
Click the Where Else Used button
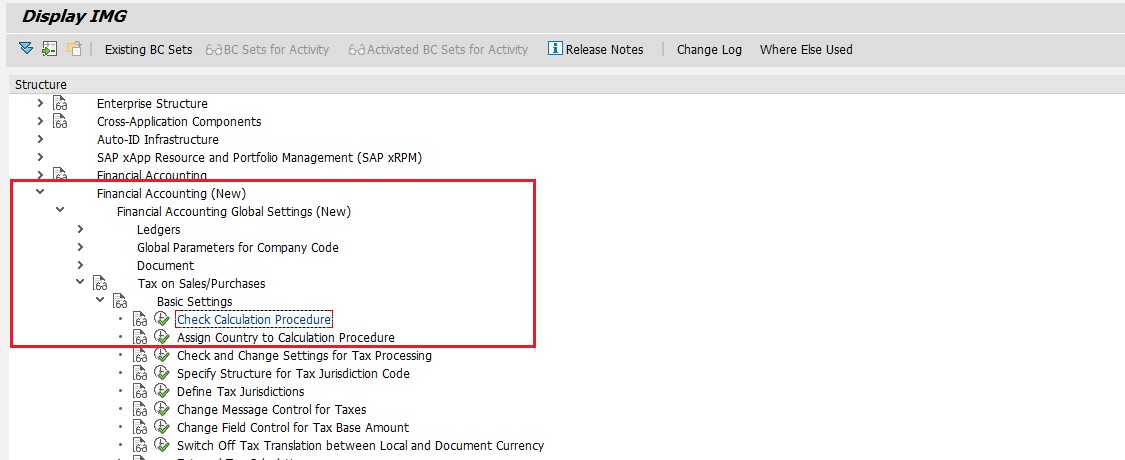805,49
